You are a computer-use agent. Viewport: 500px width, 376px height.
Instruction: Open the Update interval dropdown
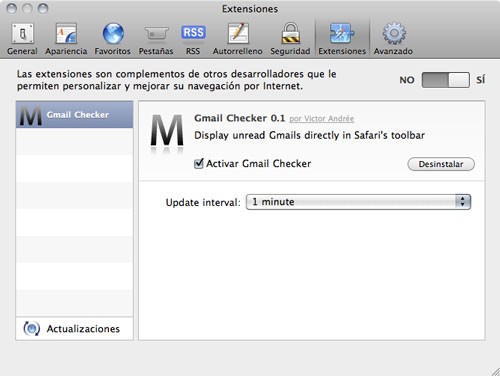(x=358, y=202)
